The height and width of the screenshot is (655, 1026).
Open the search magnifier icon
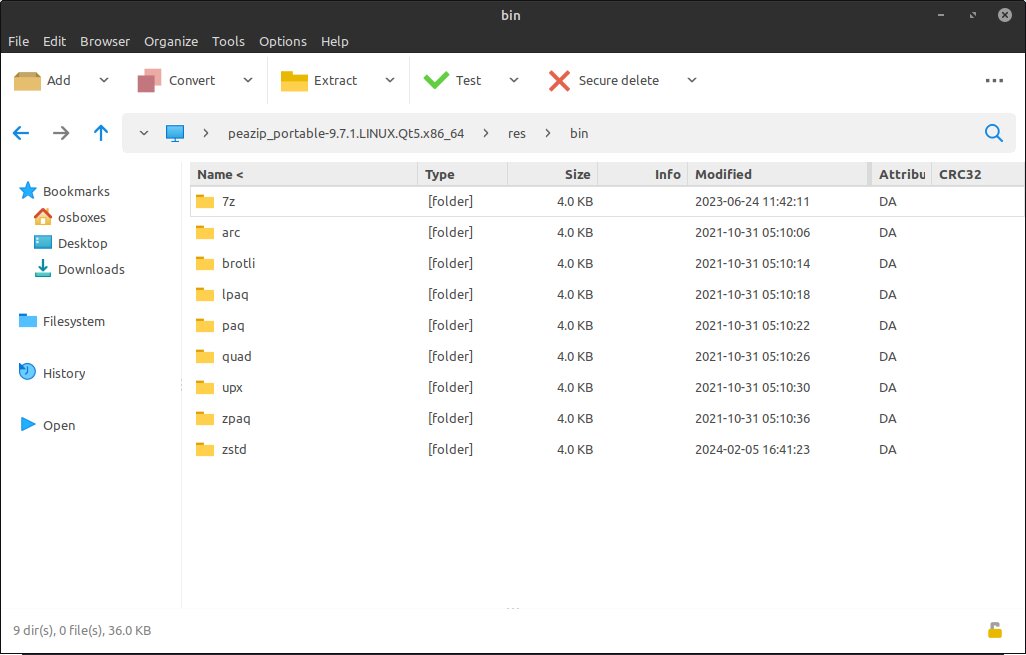(x=994, y=133)
